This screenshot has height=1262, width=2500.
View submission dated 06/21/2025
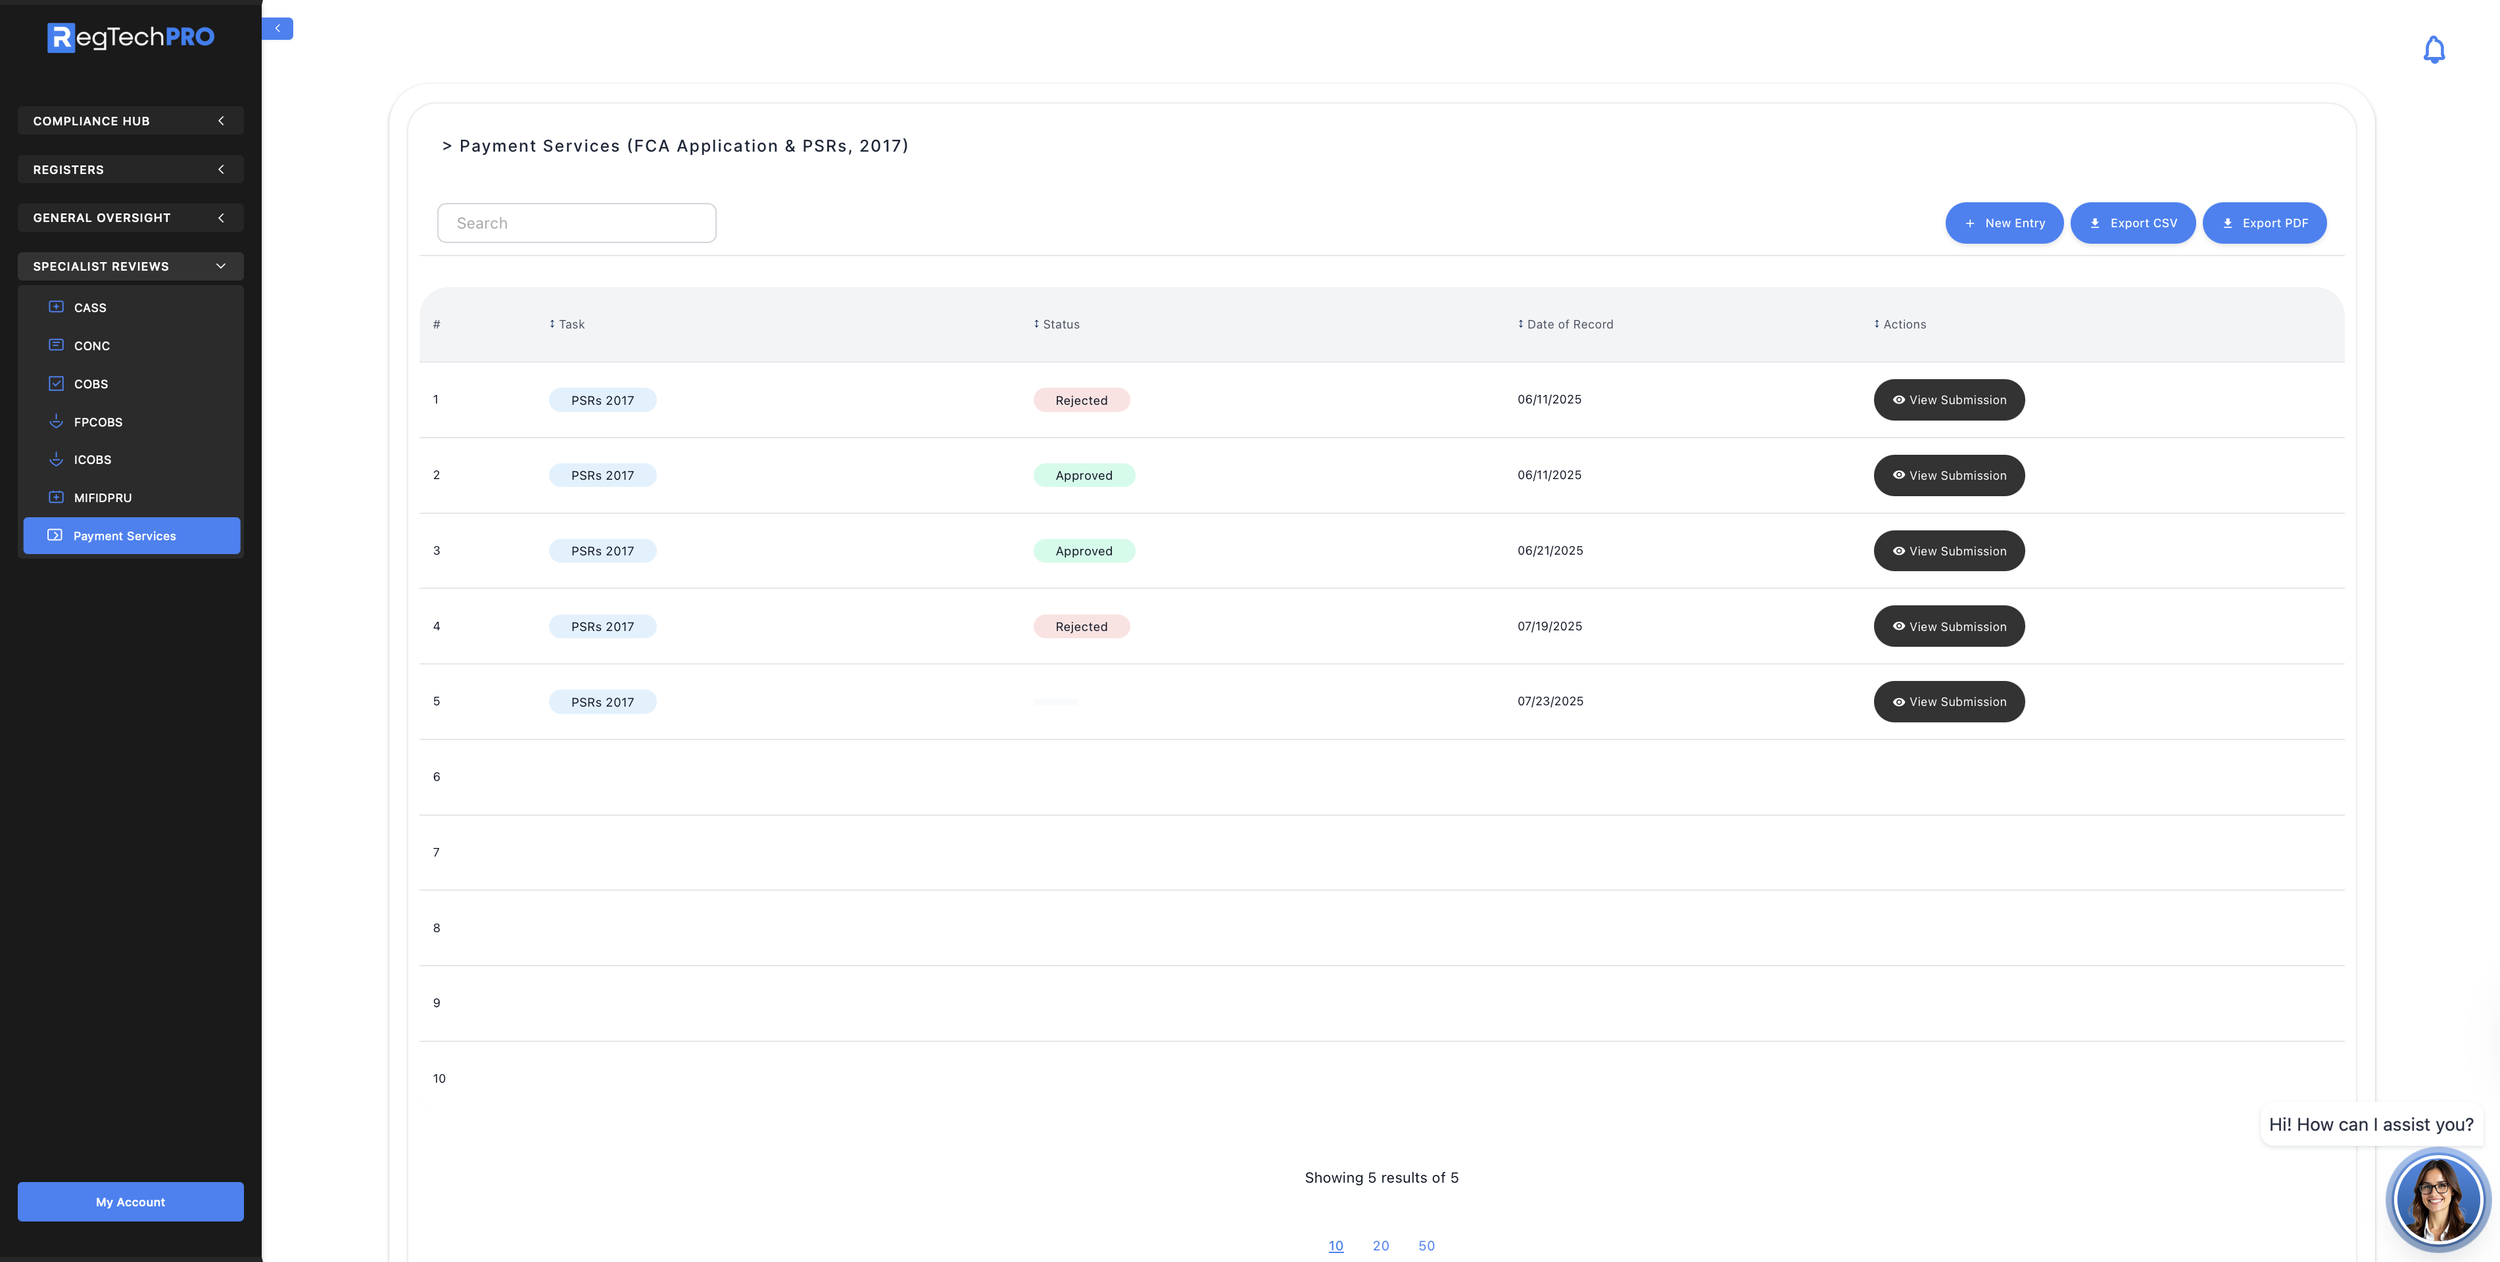click(1948, 551)
